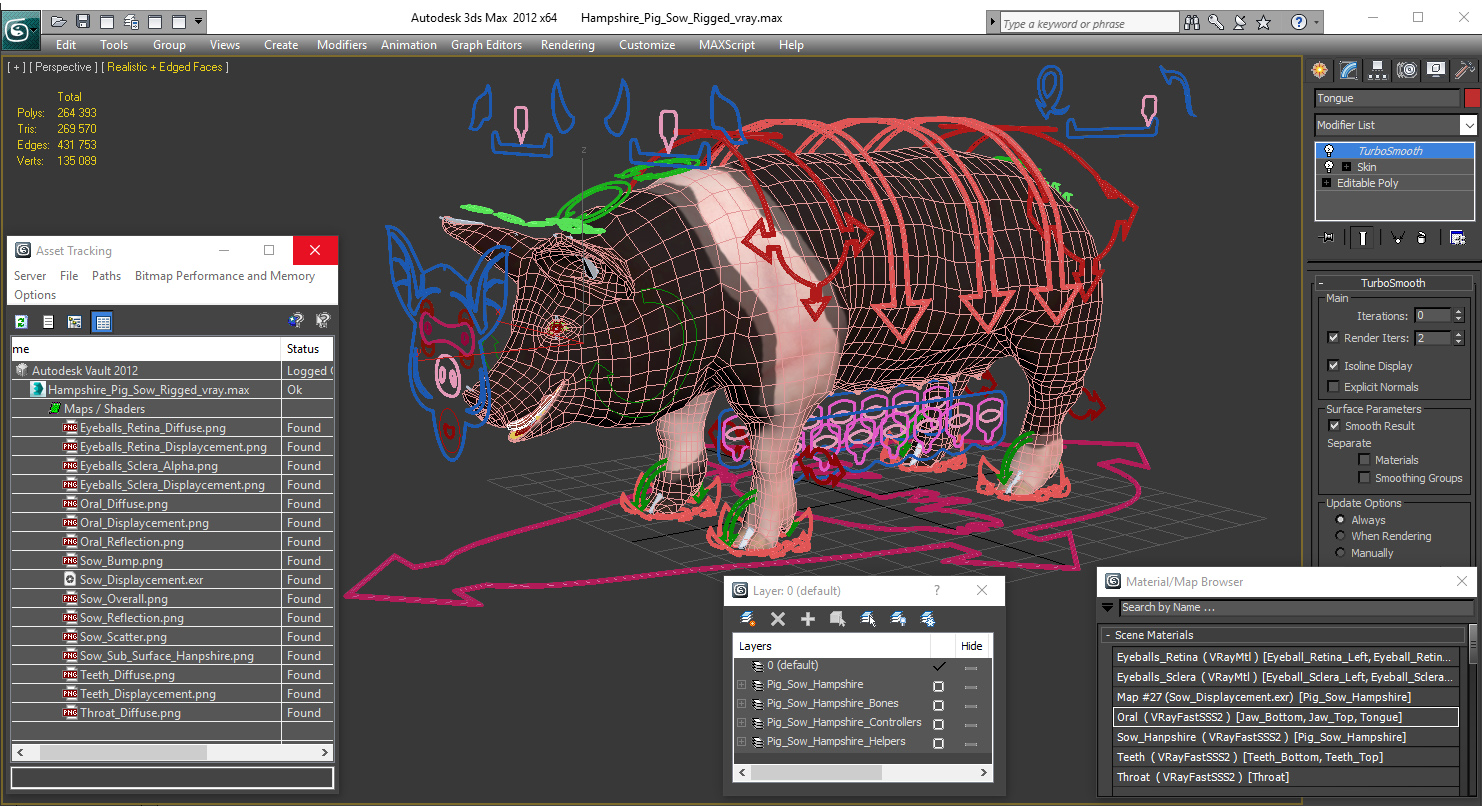Open Paths menu in Asset Tracking
The height and width of the screenshot is (810, 1482).
click(106, 276)
